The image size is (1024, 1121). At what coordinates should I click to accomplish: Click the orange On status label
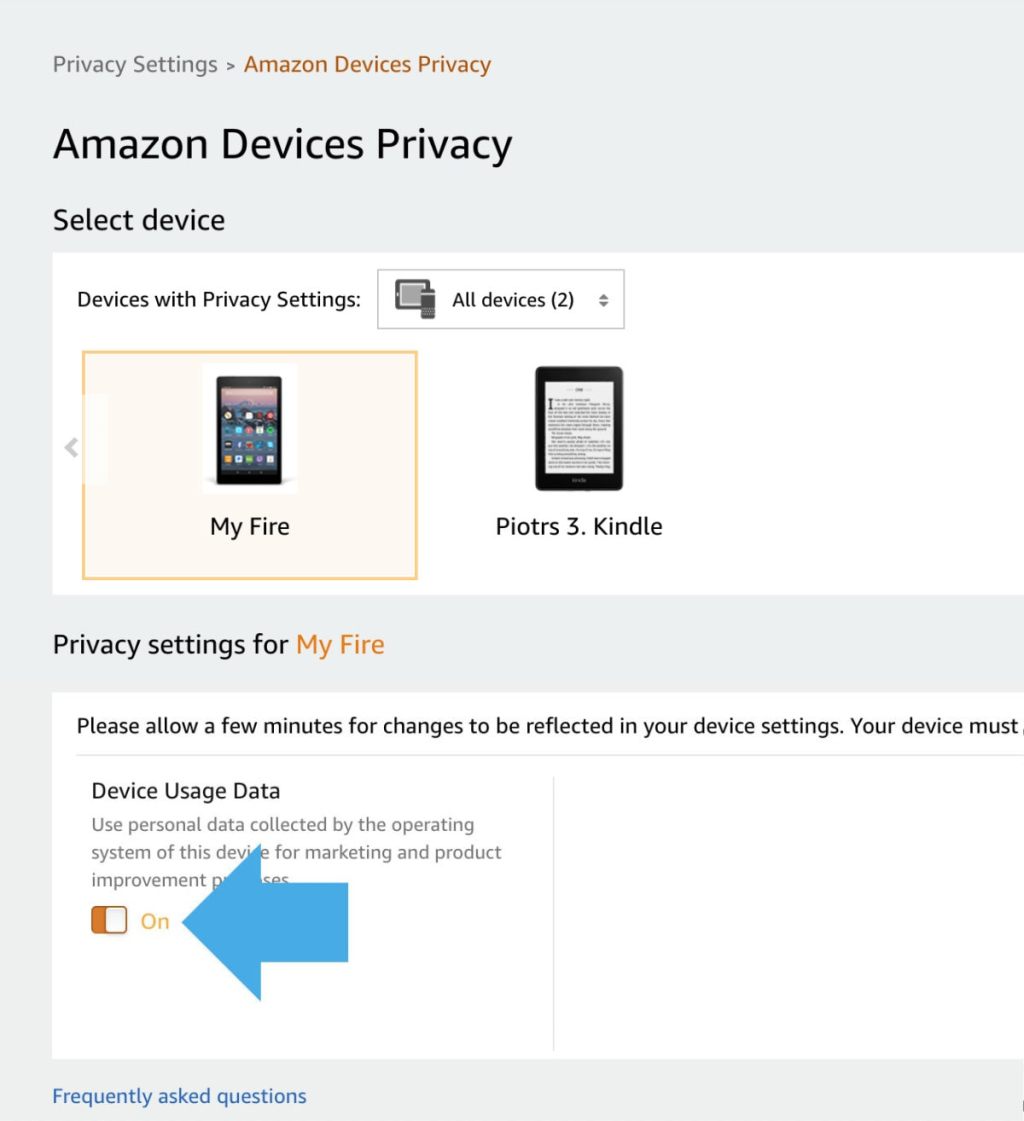click(155, 920)
